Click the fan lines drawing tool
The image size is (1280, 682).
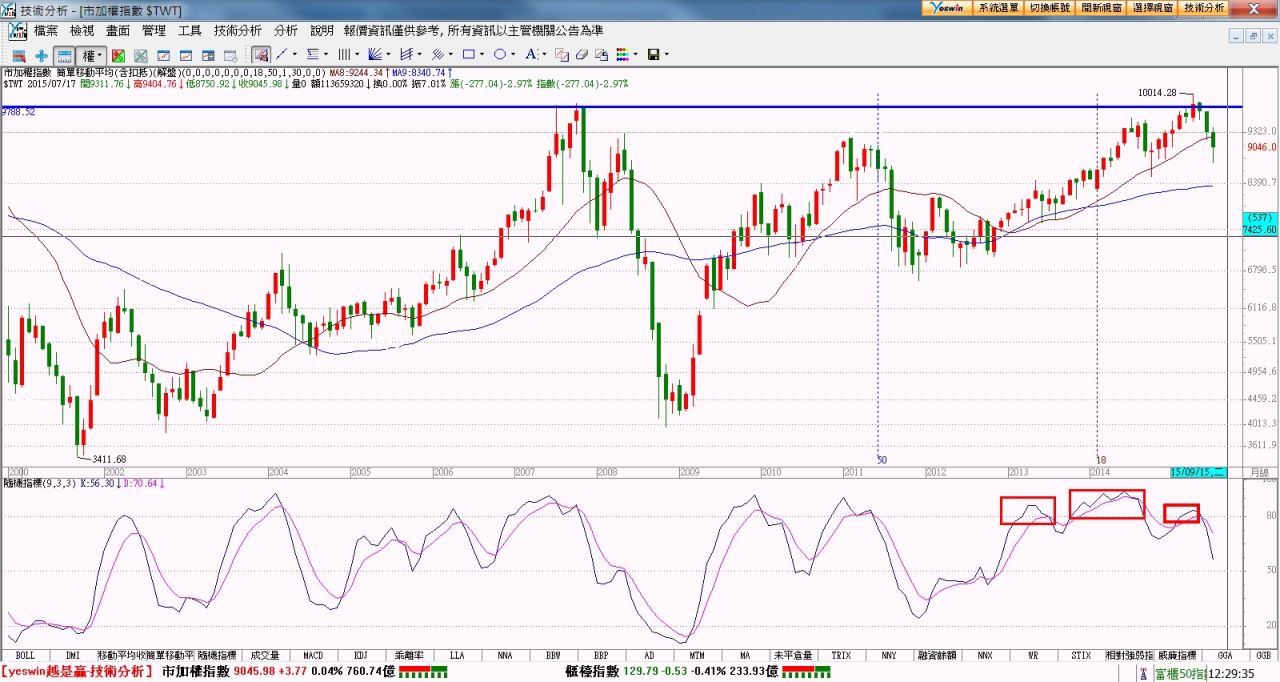pyautogui.click(x=376, y=54)
